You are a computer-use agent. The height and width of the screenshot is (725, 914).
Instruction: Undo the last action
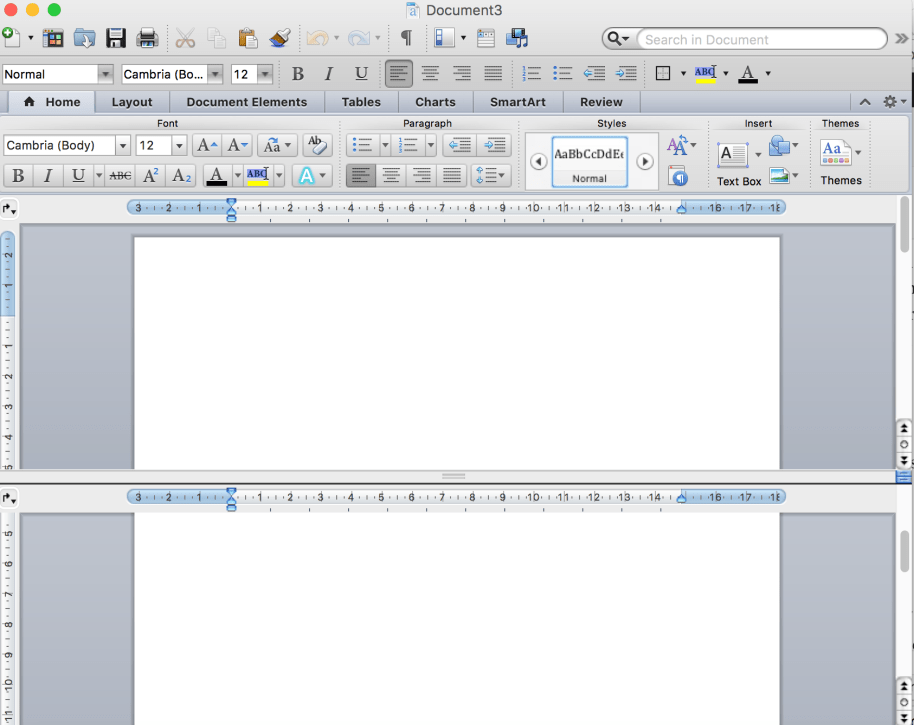(x=318, y=37)
